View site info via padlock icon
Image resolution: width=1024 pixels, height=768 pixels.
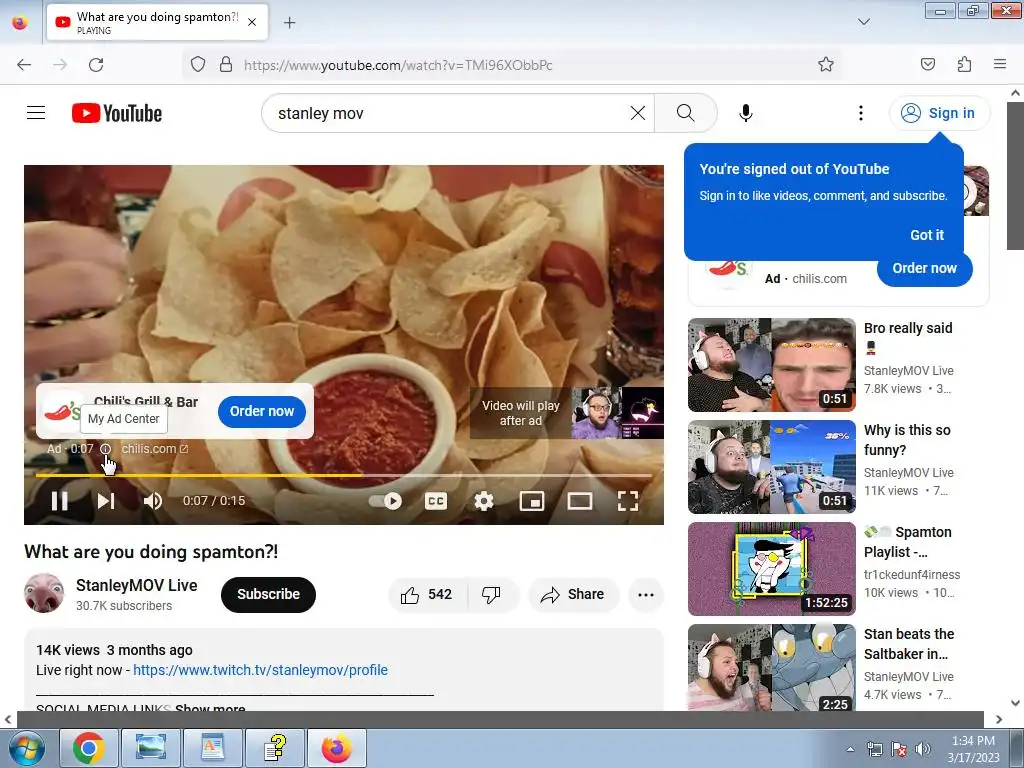pos(226,65)
